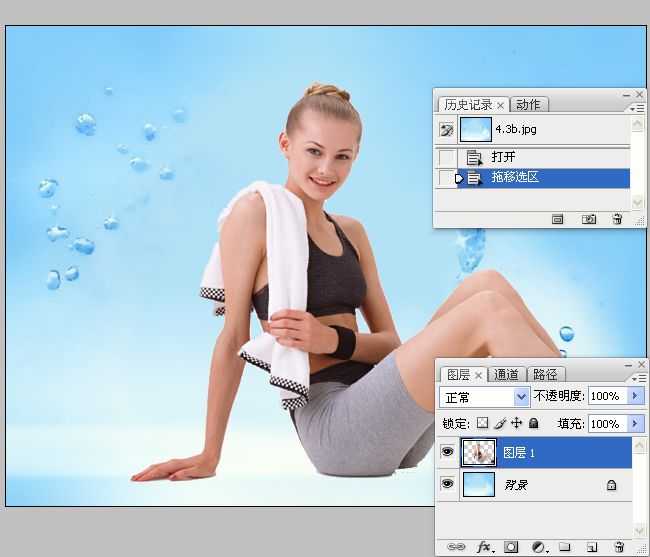Open the fx layer style menu
Viewport: 650px width, 557px height.
485,547
